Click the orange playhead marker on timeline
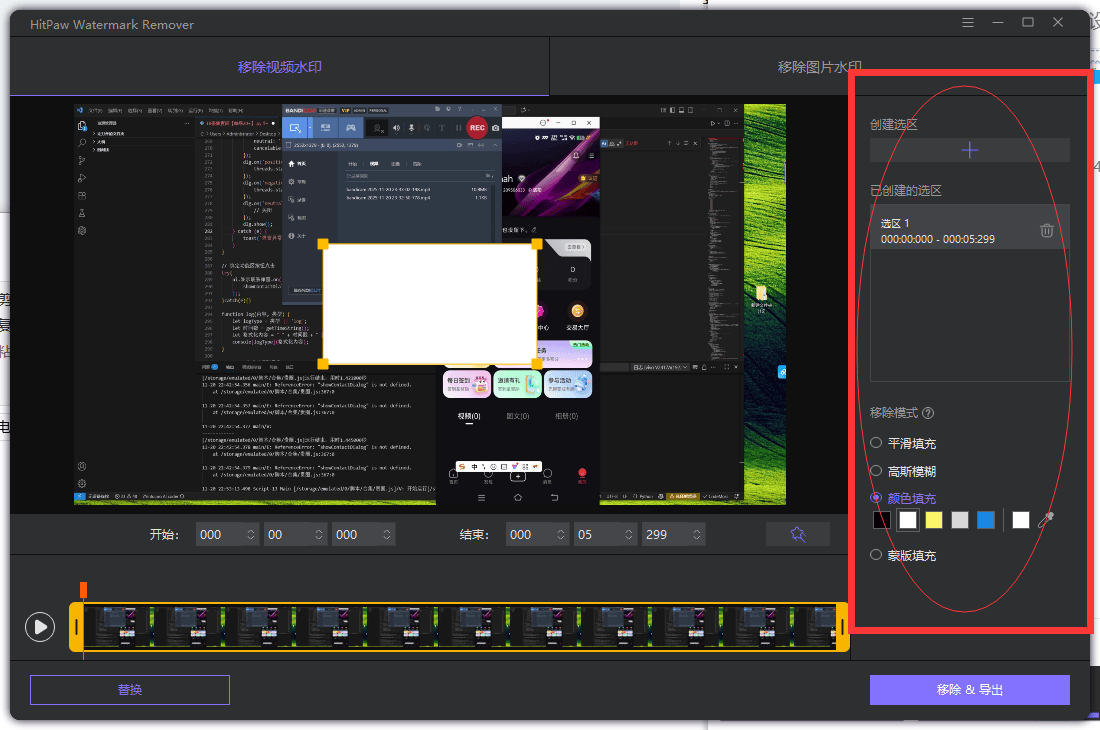The image size is (1100, 730). click(x=84, y=590)
